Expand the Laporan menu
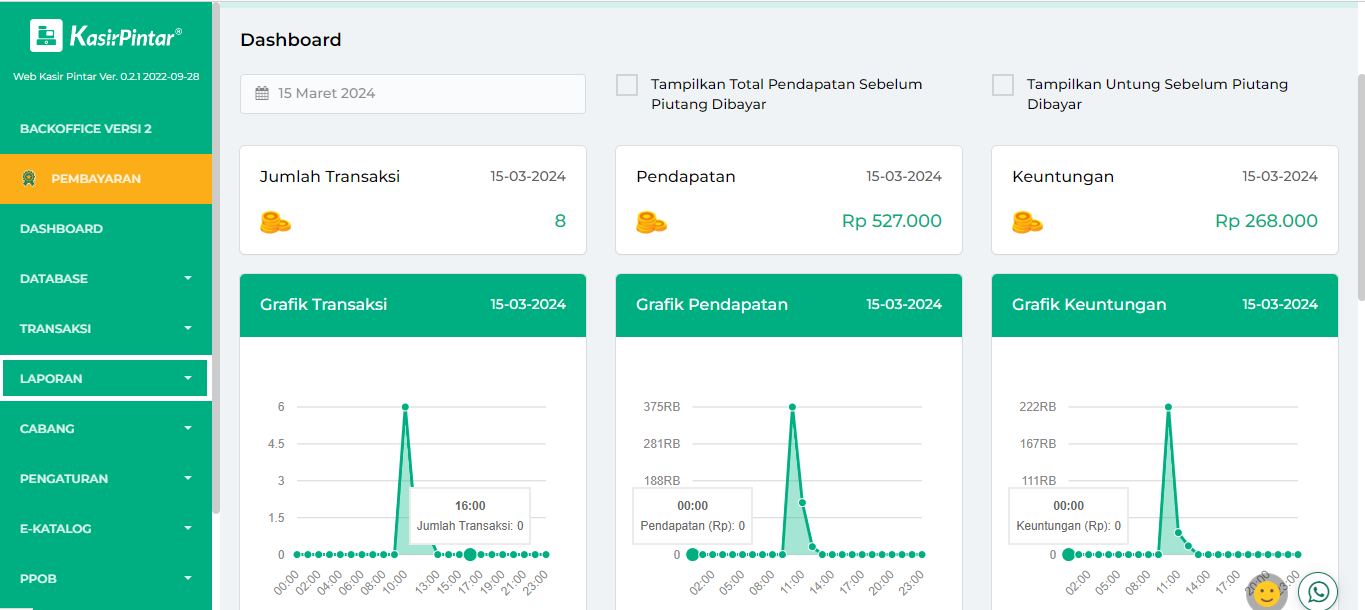1365x610 pixels. 105,379
